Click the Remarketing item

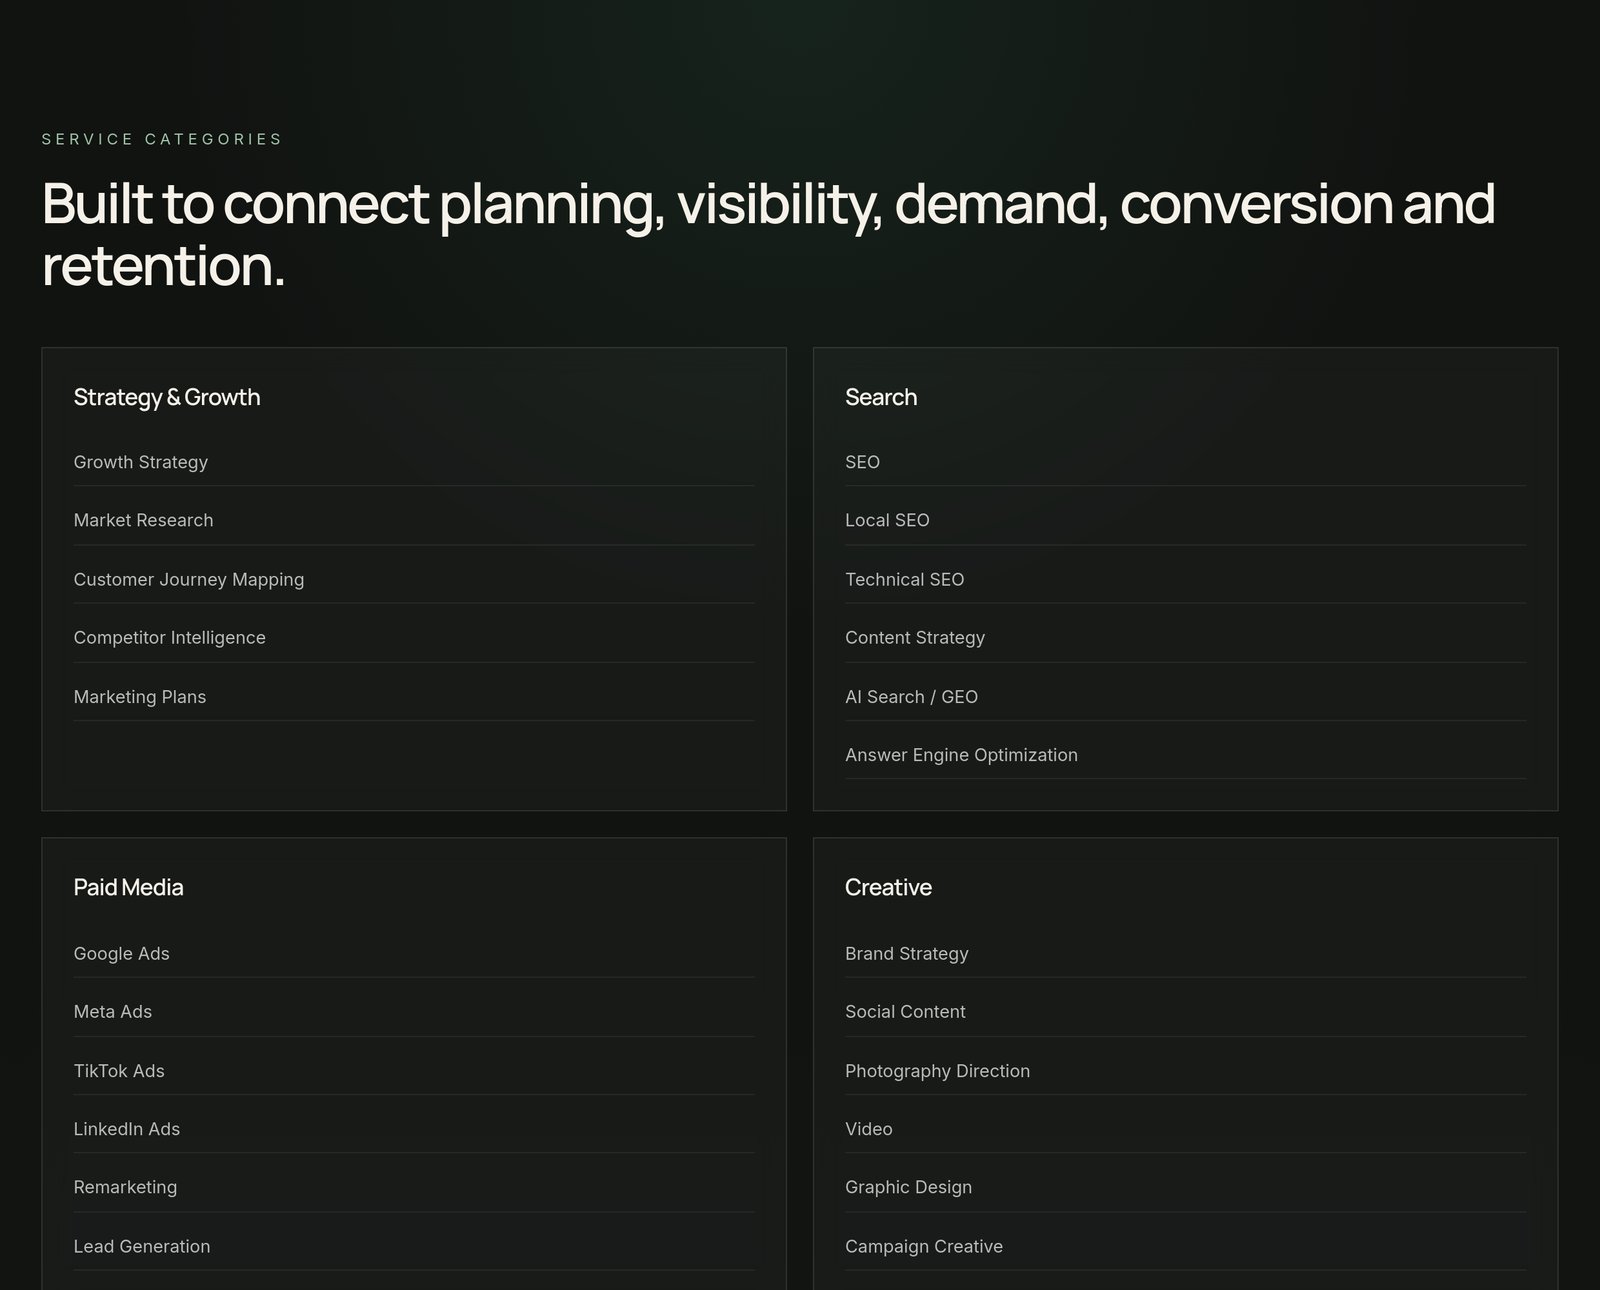coord(414,1187)
